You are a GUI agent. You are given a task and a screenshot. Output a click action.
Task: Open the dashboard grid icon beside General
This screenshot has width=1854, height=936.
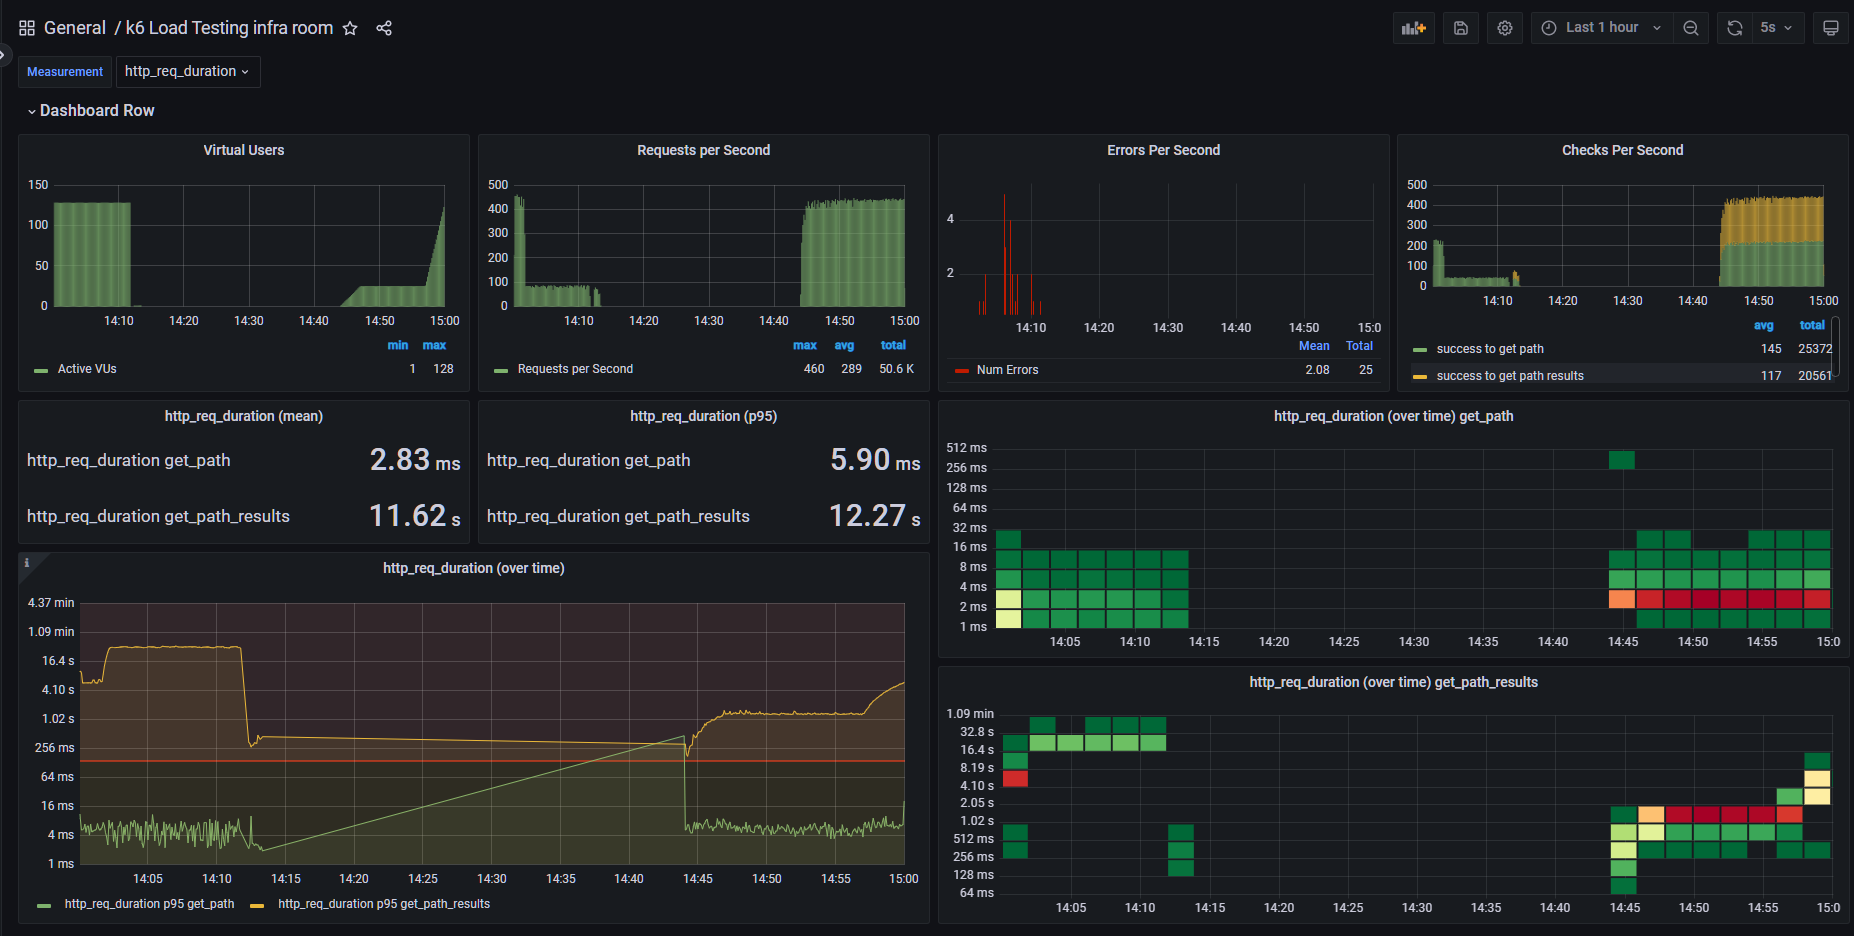pyautogui.click(x=27, y=28)
